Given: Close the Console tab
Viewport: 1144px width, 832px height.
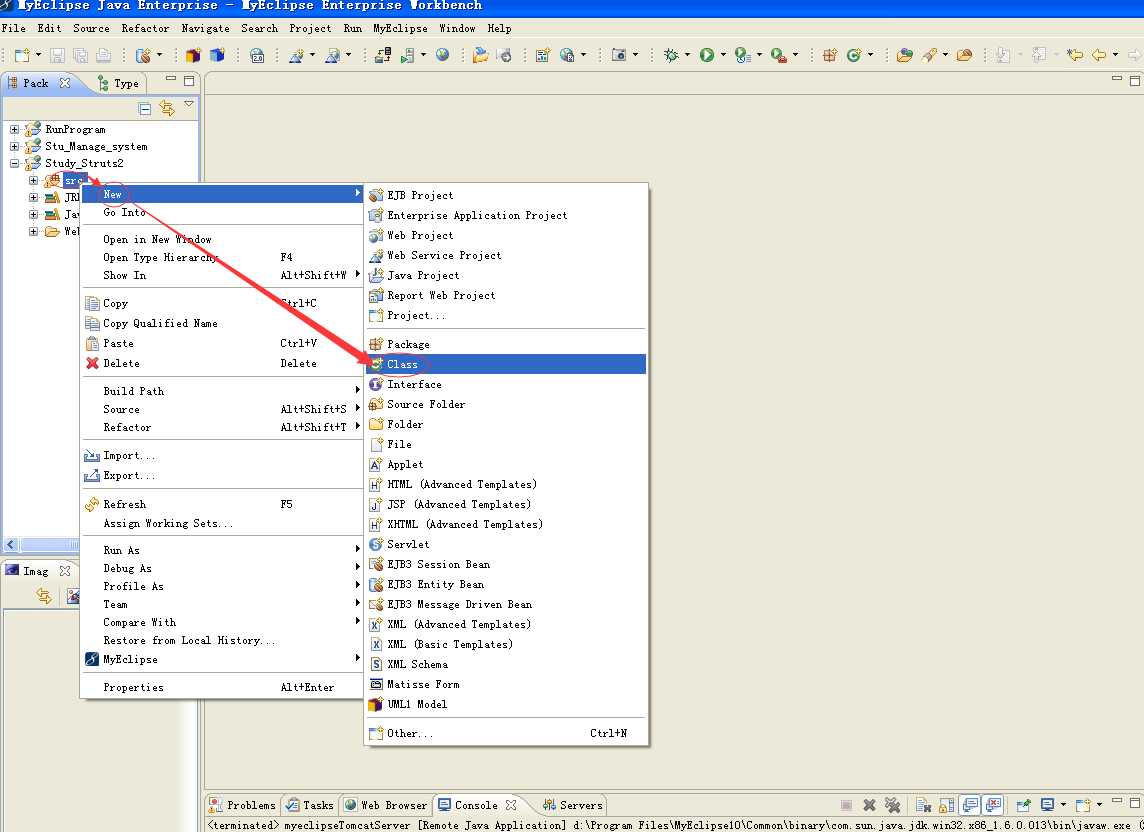Looking at the screenshot, I should click(511, 805).
